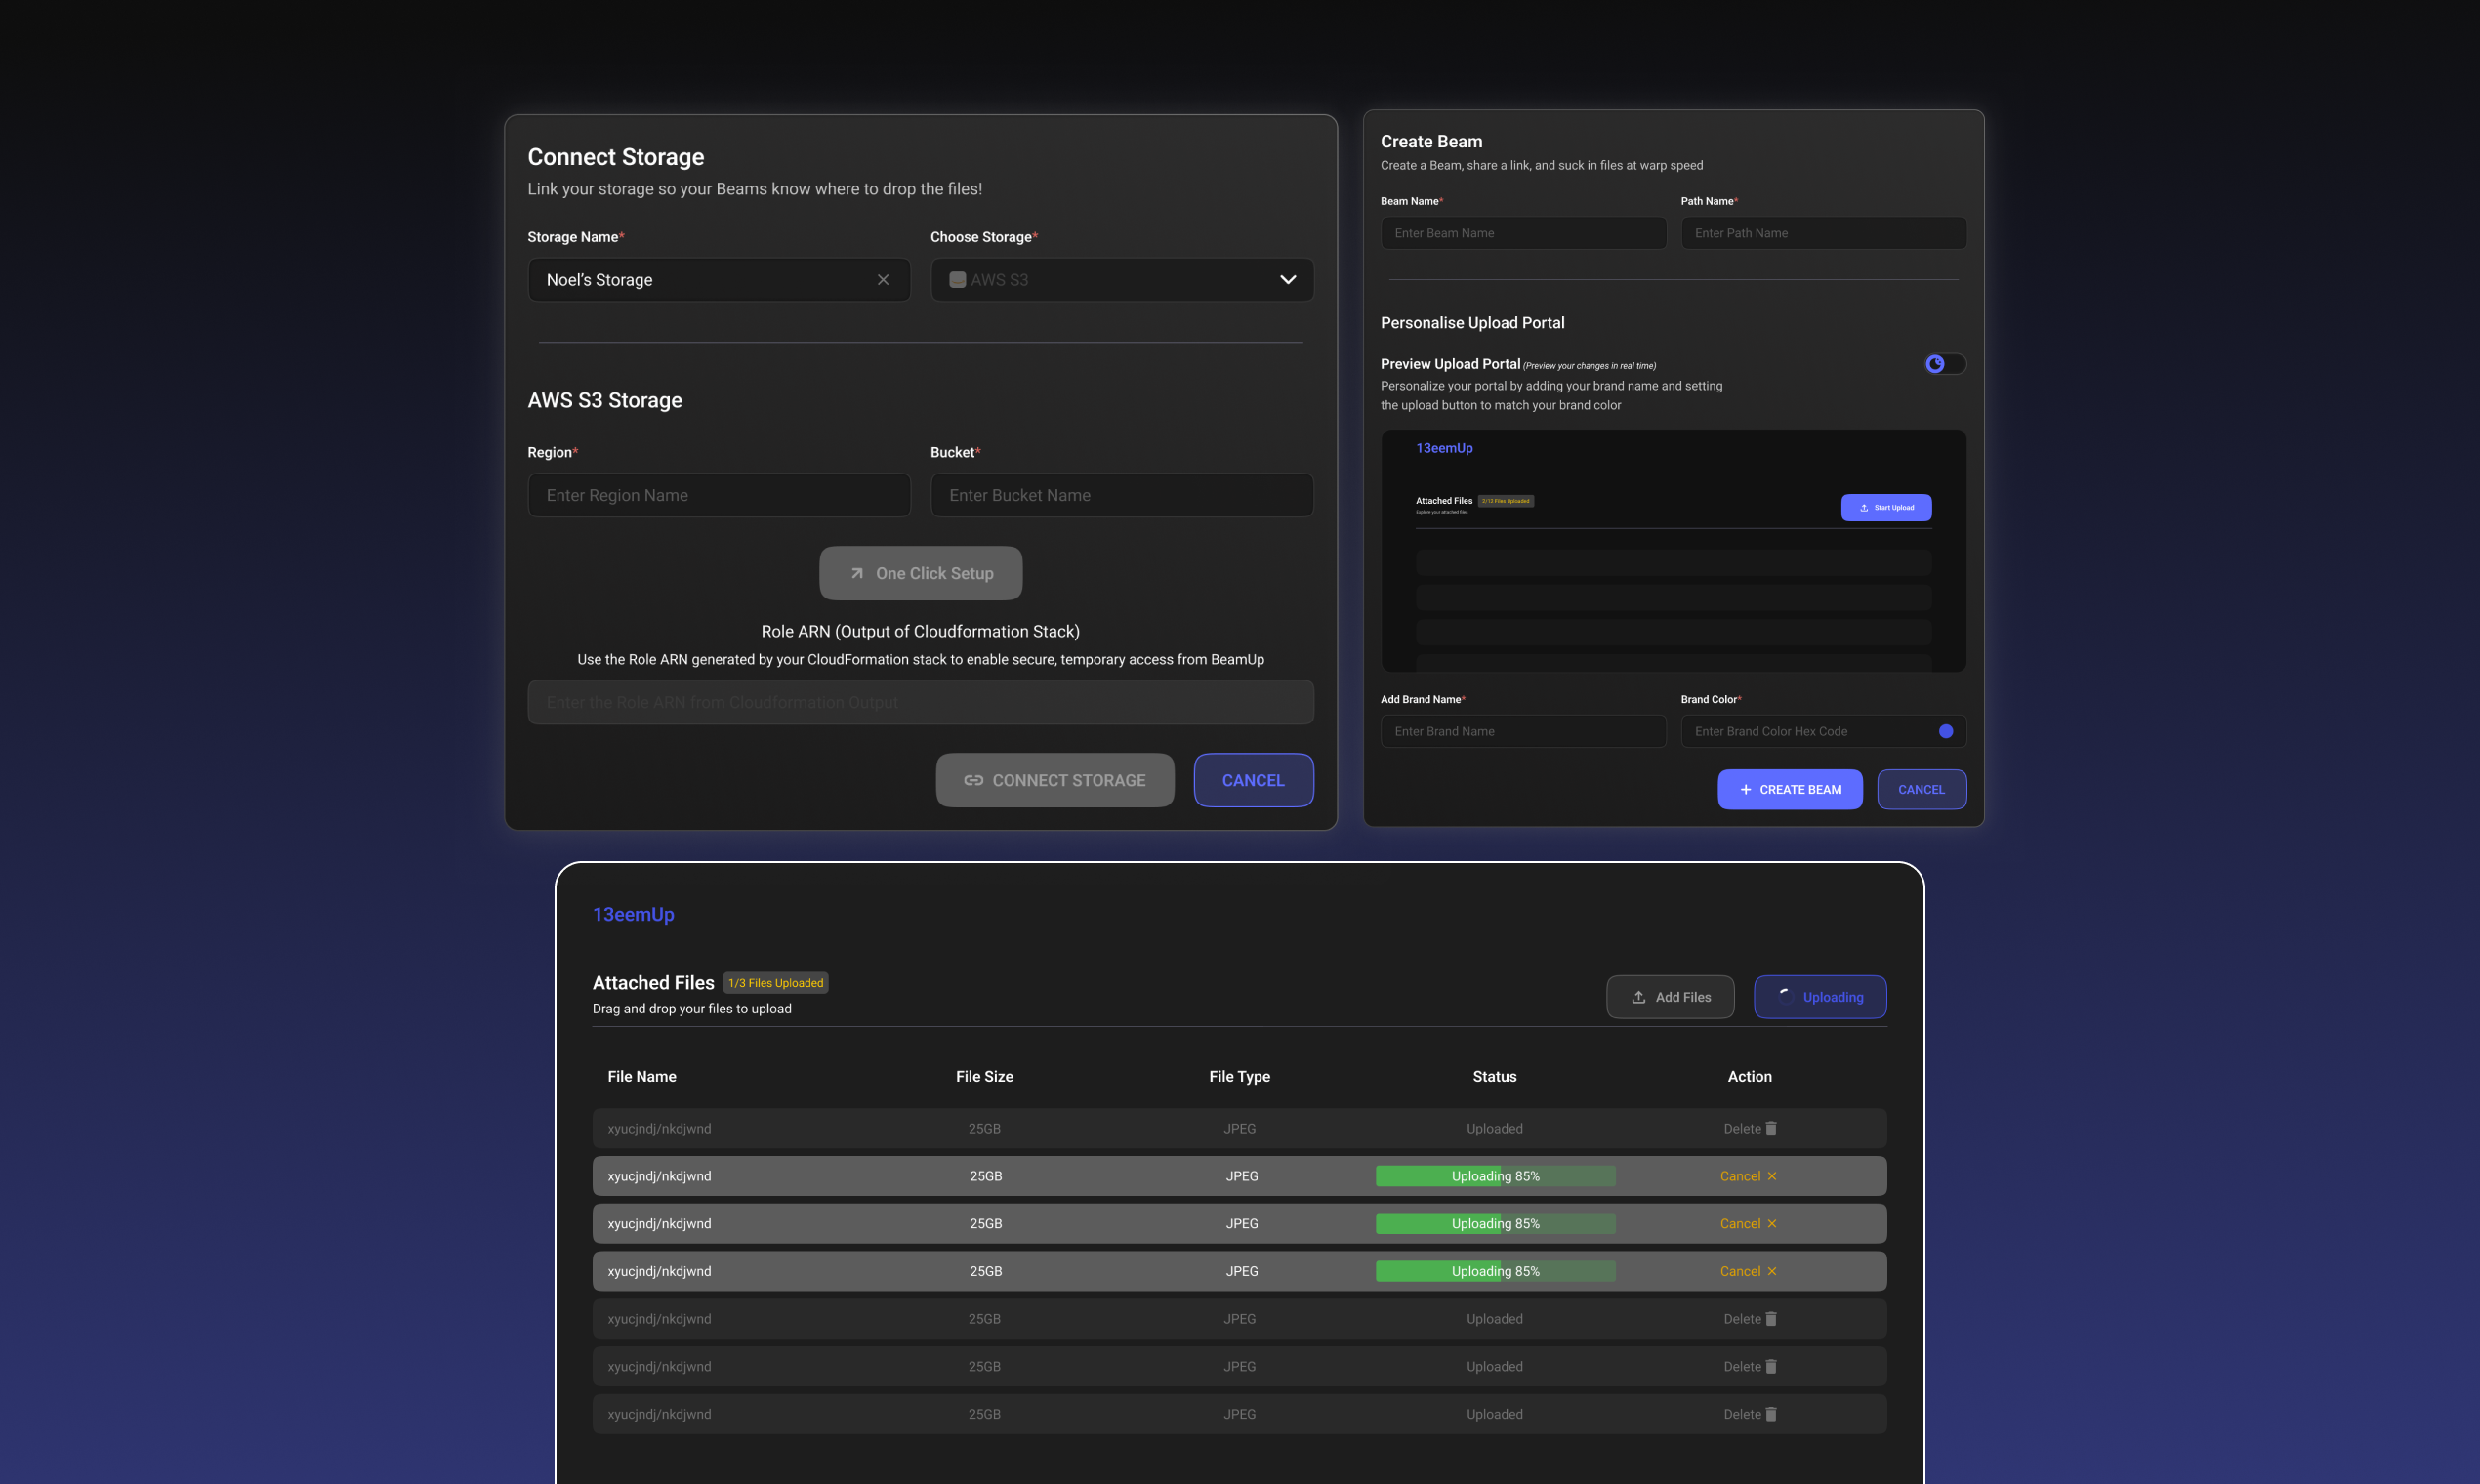Click the File Name column header
2480x1484 pixels.
point(642,1077)
